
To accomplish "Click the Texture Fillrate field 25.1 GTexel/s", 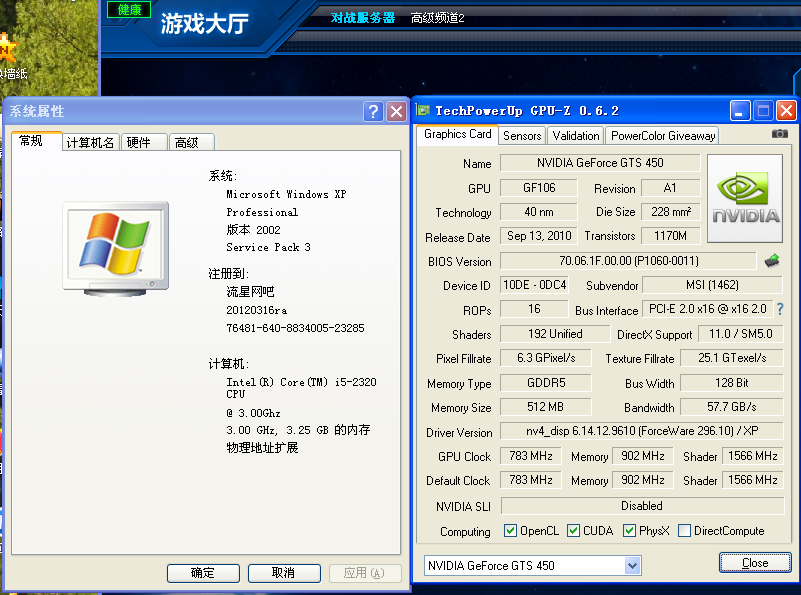I will tap(732, 358).
